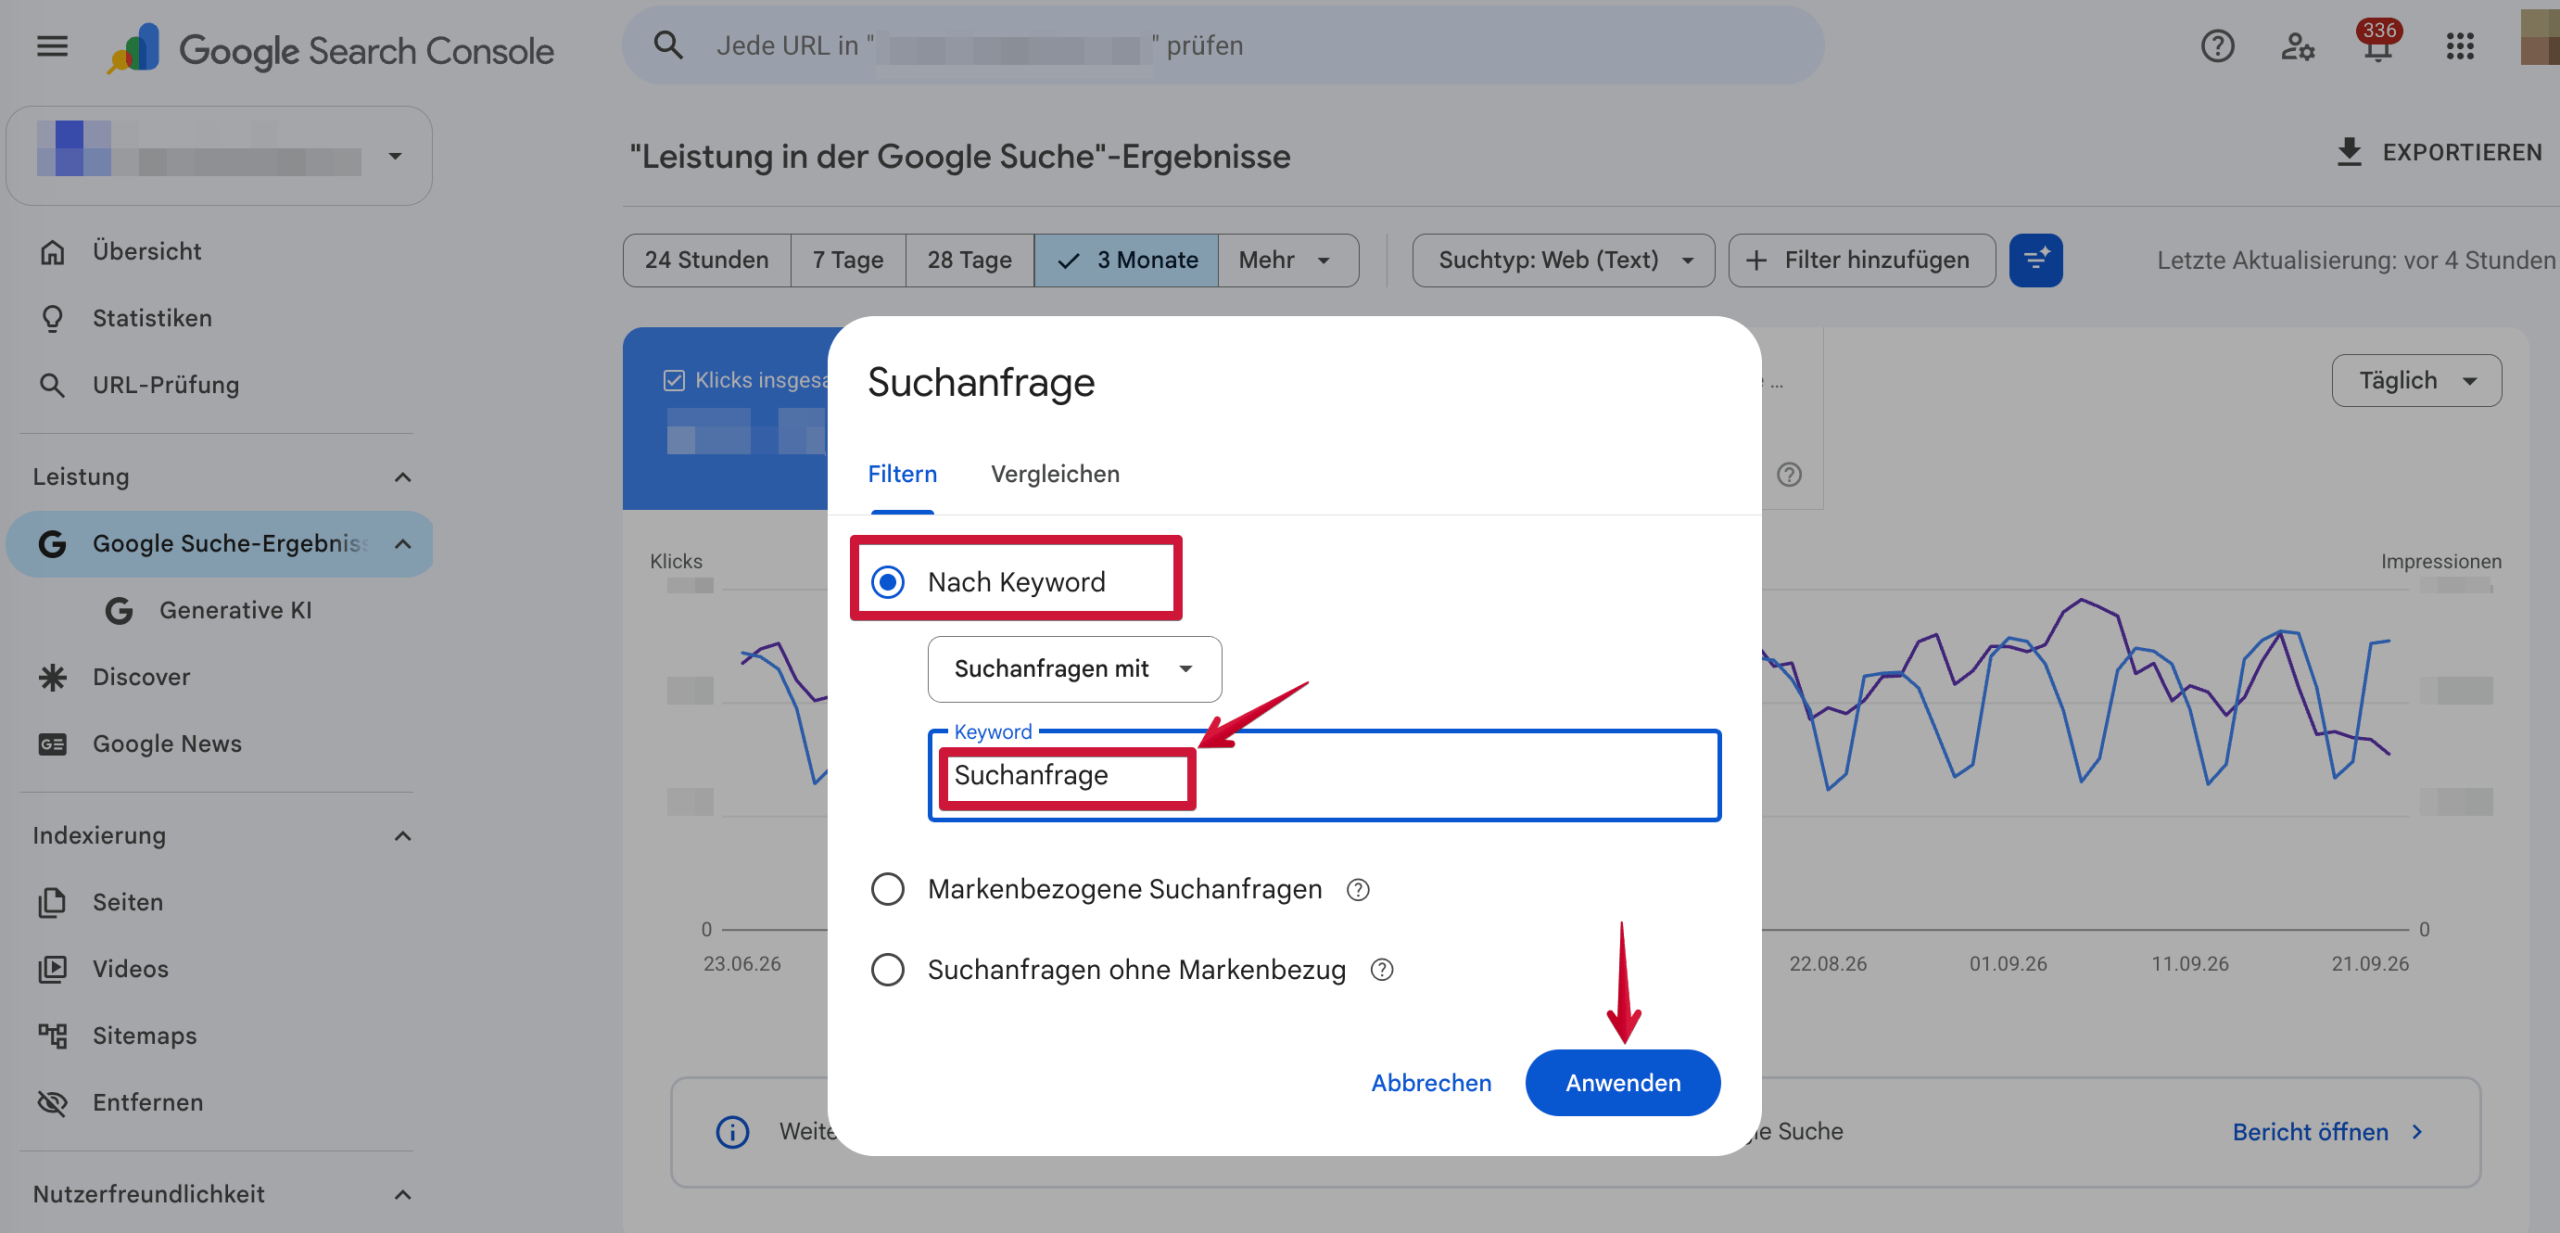
Task: Click the export download icon
Action: [x=2349, y=152]
